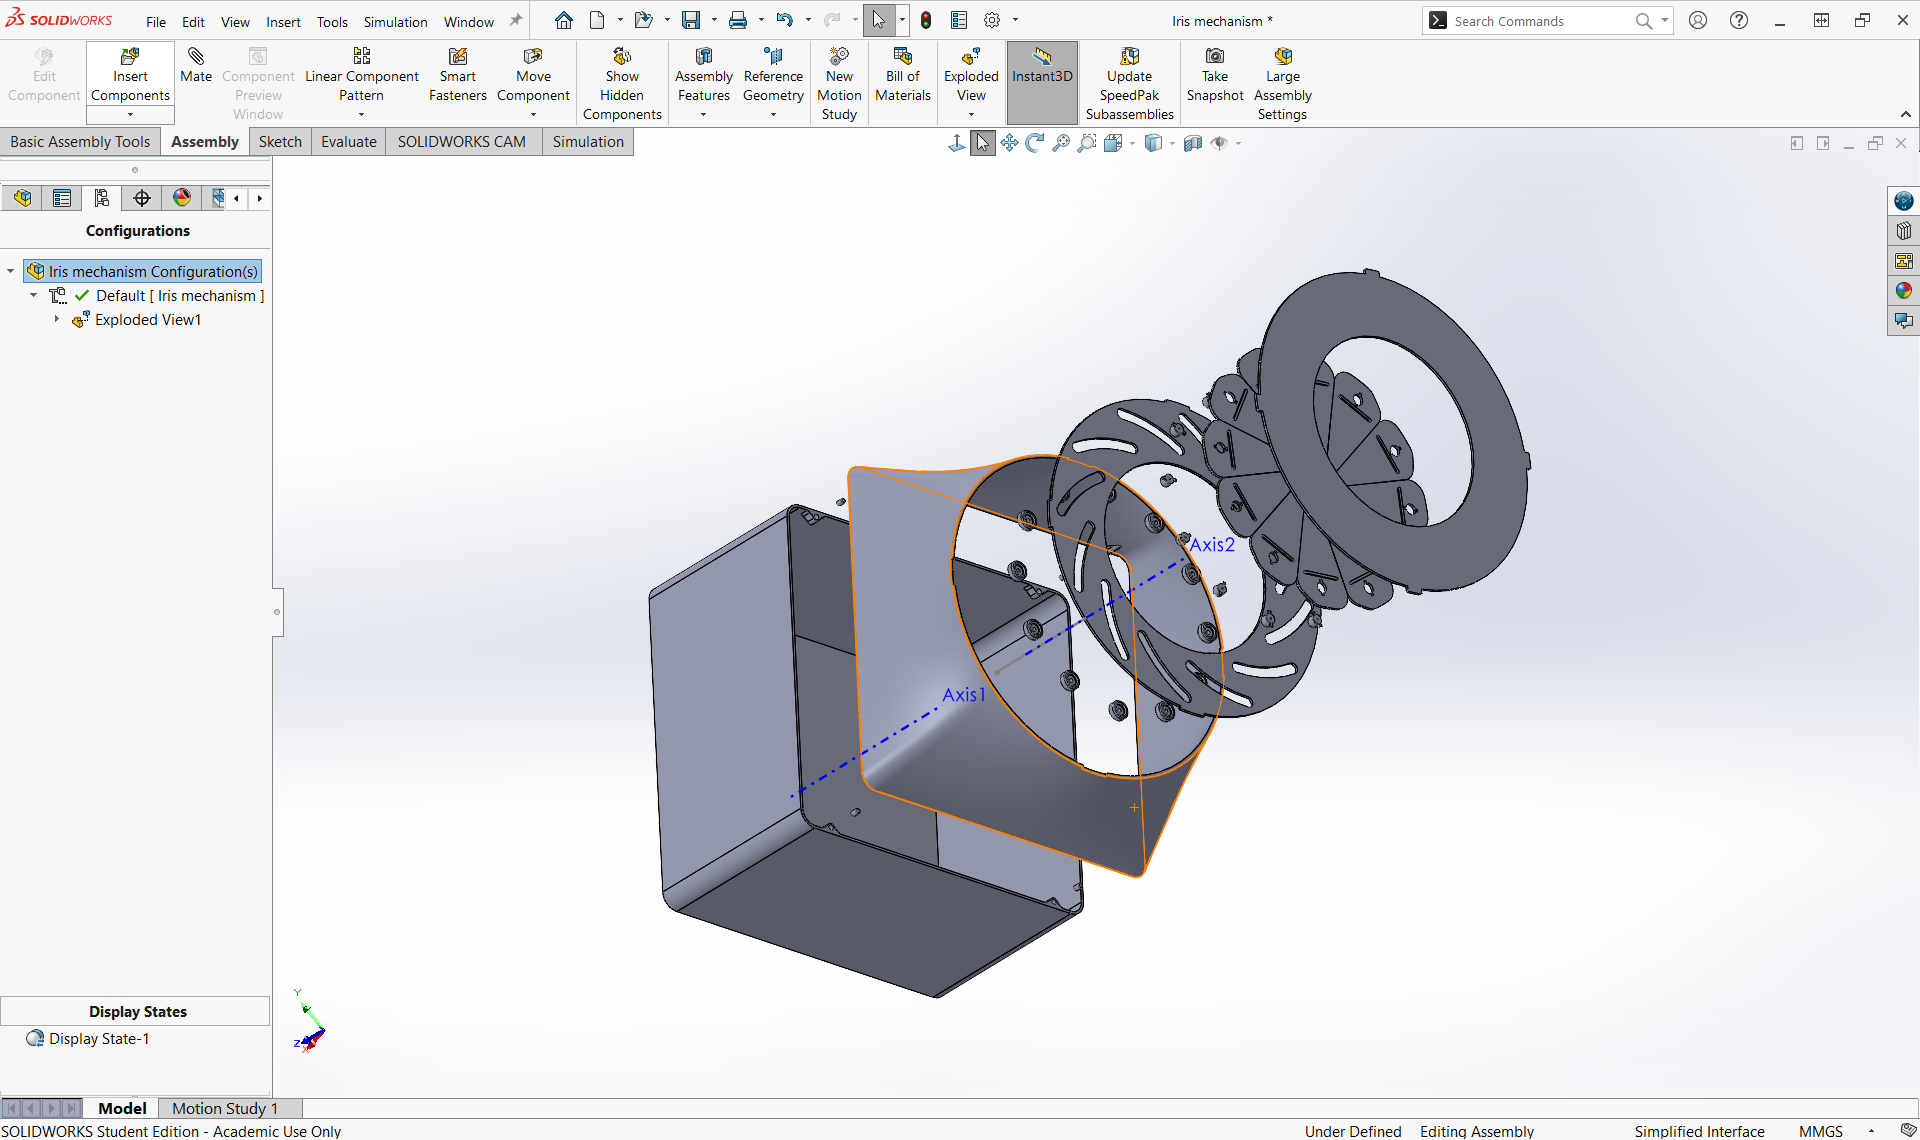Toggle the Section View in the view toolbar

click(1193, 143)
